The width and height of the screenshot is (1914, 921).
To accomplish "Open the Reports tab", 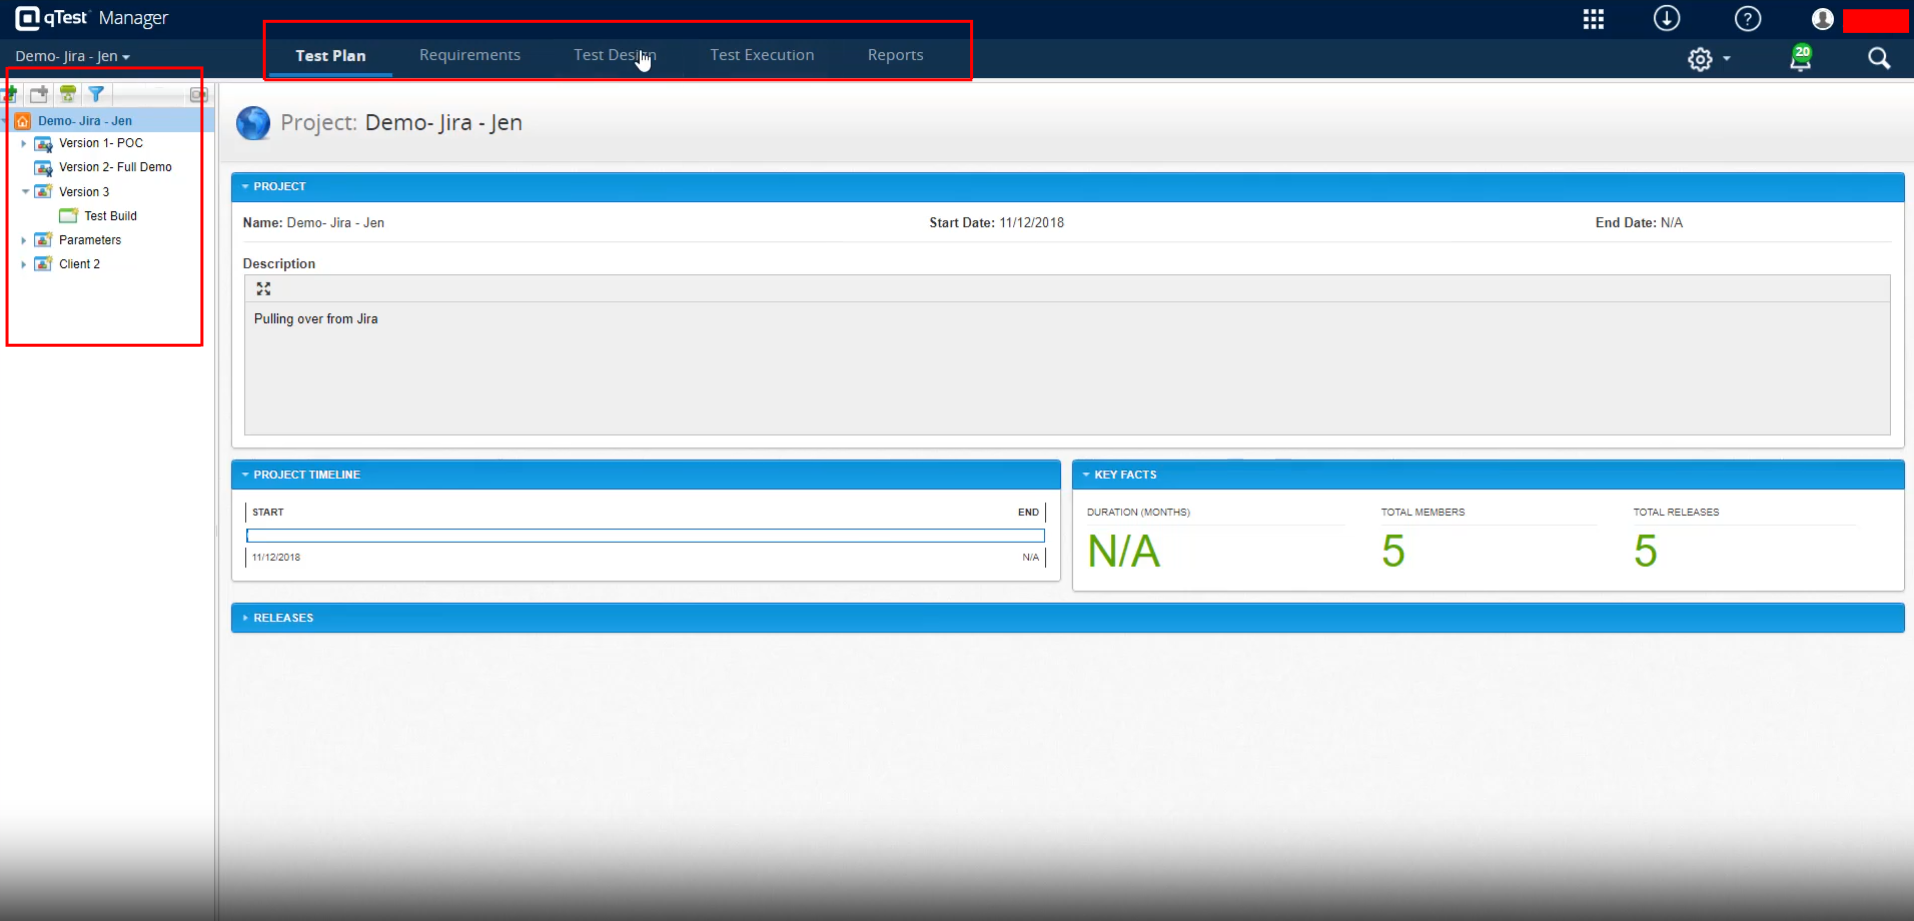I will [x=895, y=55].
